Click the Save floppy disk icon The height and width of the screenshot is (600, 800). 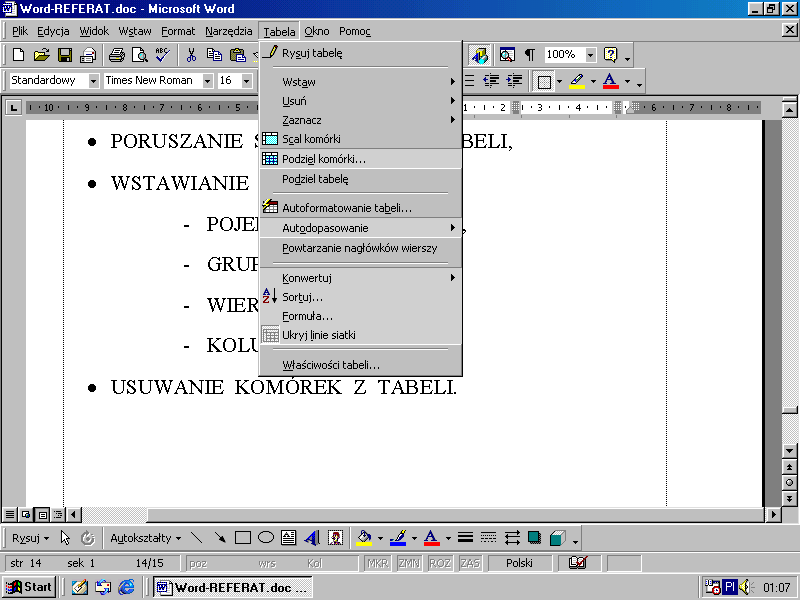click(x=64, y=55)
